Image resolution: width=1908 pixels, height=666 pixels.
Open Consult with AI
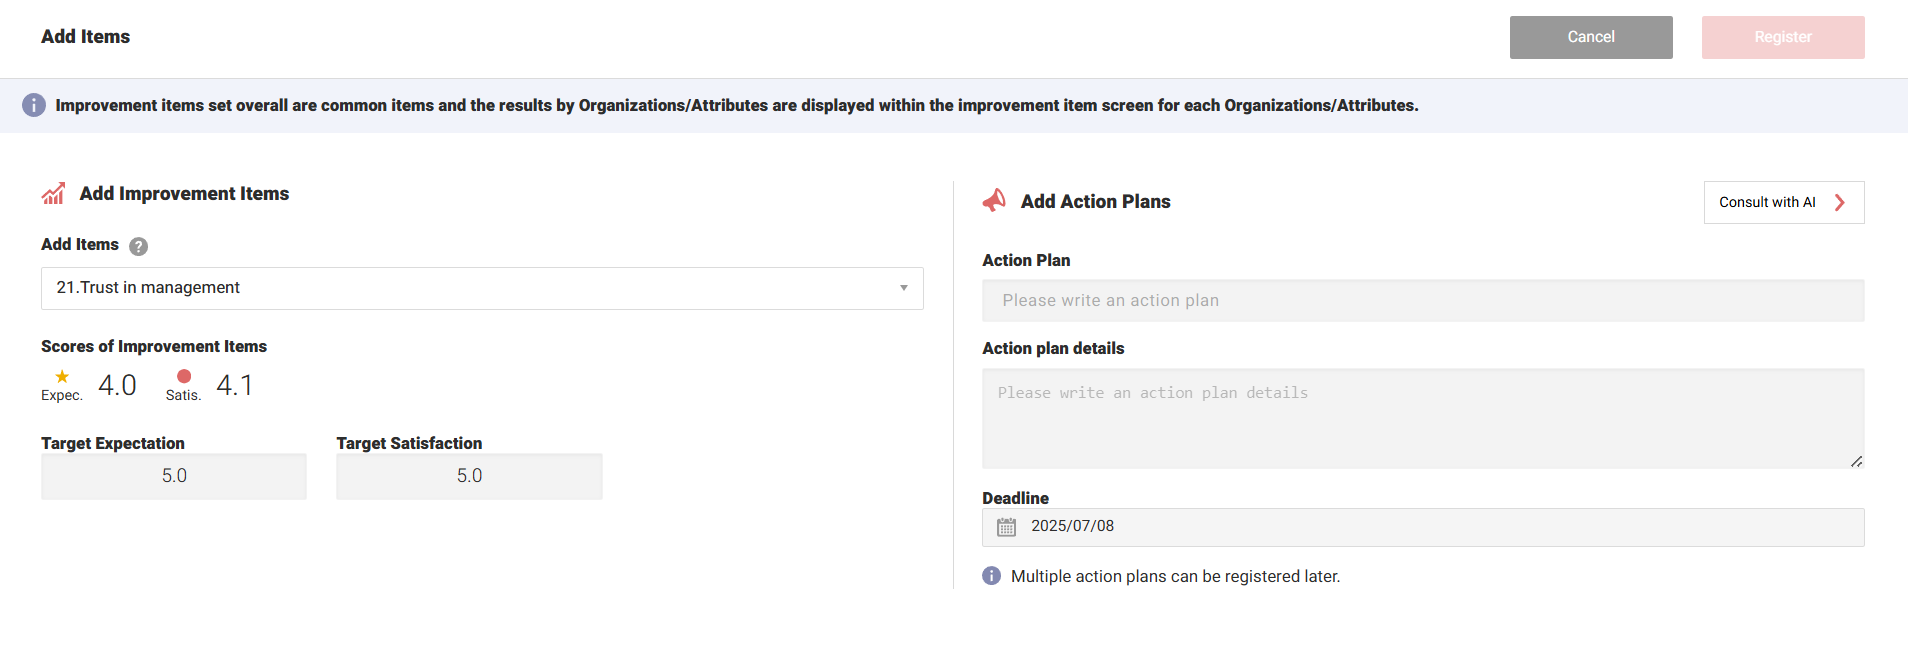tap(1768, 202)
